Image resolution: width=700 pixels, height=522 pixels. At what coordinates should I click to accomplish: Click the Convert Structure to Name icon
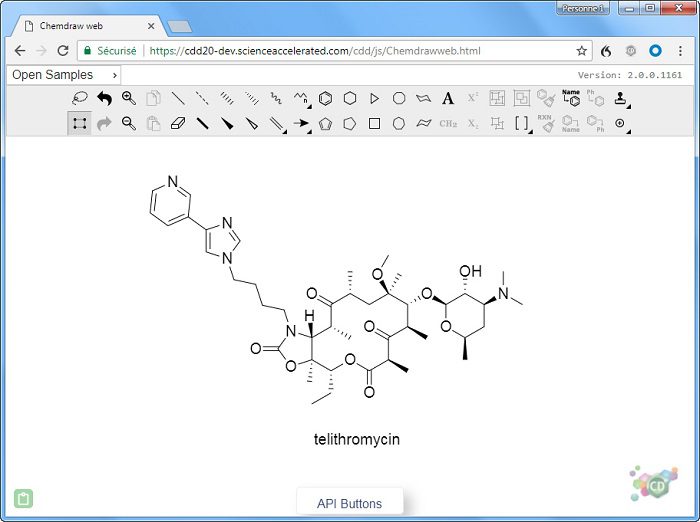point(571,124)
